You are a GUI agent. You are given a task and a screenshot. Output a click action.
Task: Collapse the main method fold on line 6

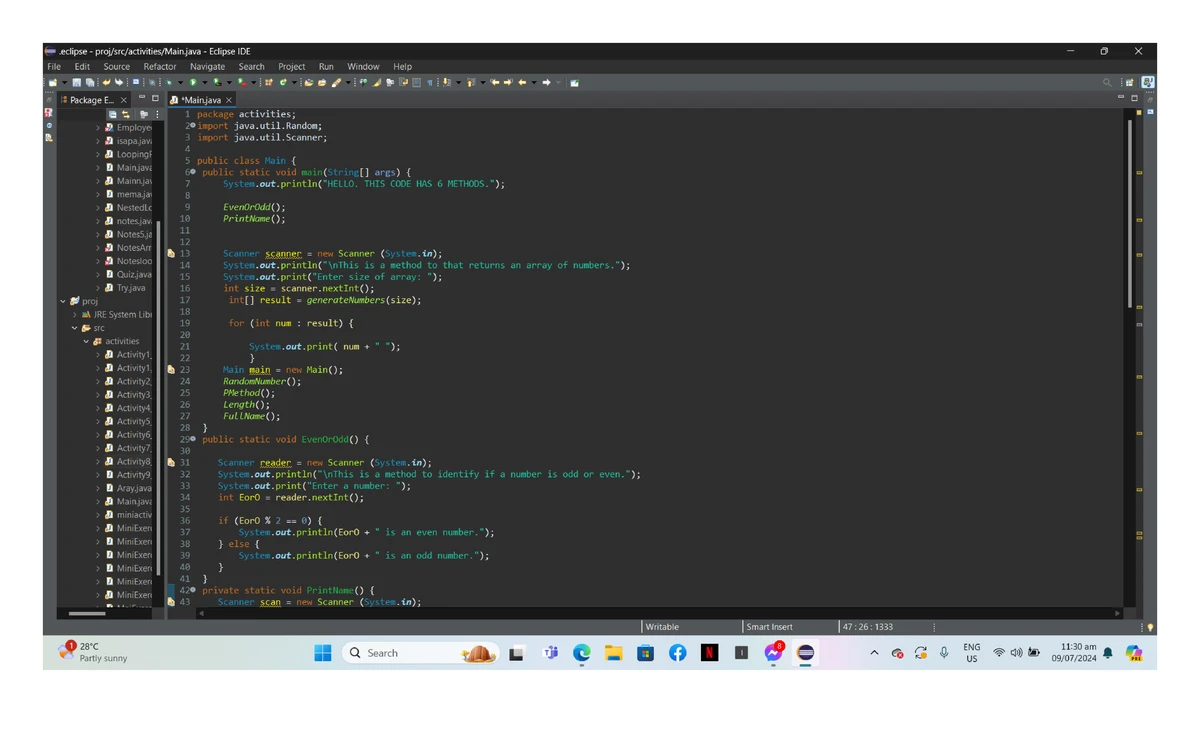click(194, 172)
